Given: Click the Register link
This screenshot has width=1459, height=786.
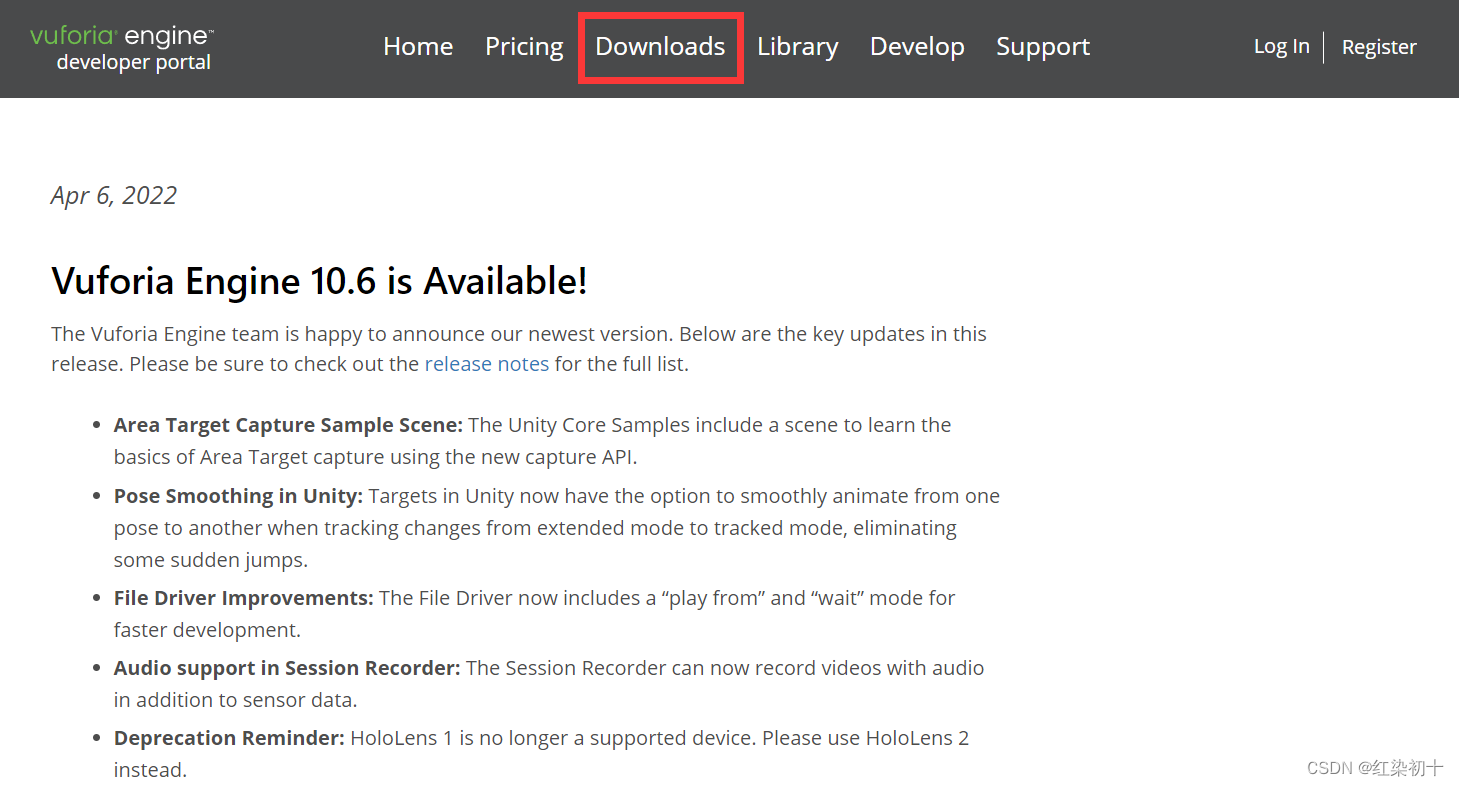Looking at the screenshot, I should 1379,47.
